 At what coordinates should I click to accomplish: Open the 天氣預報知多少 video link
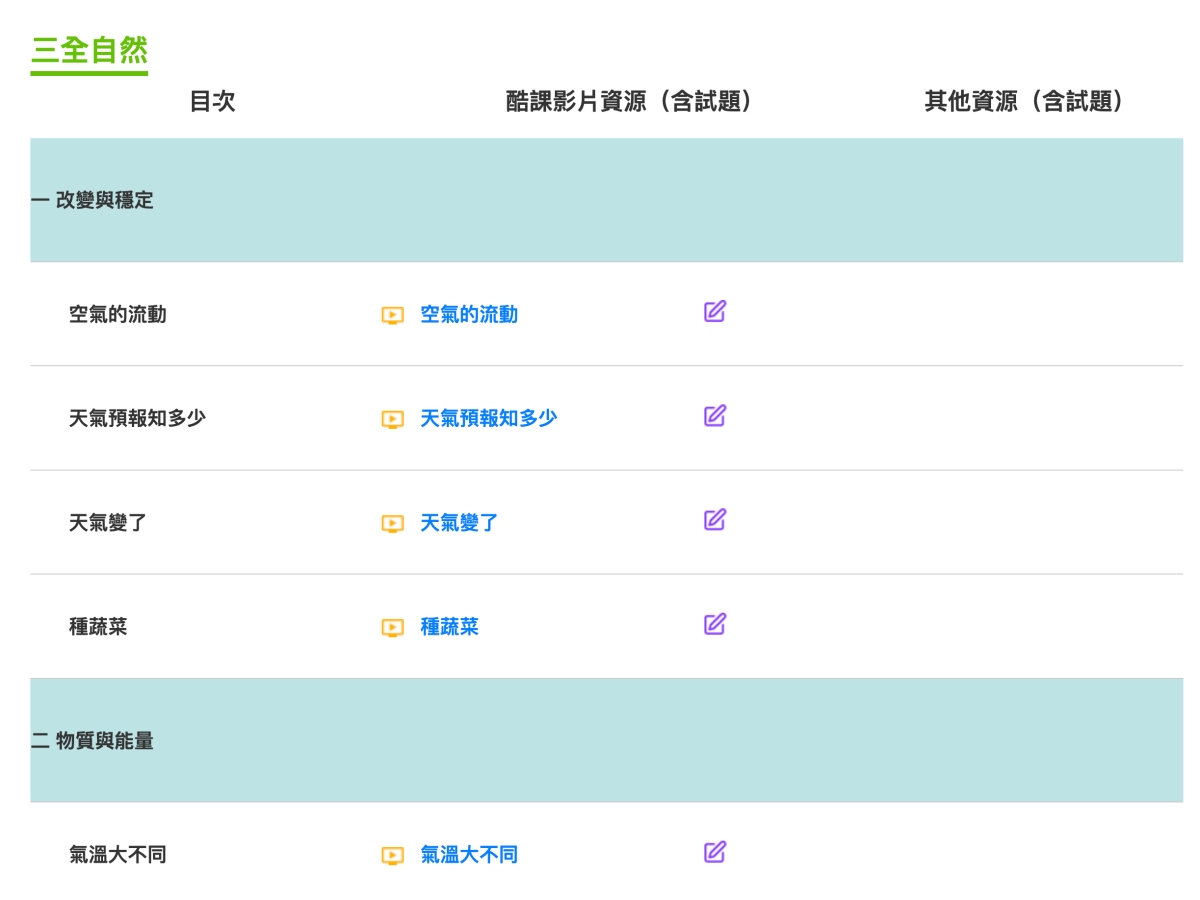(488, 419)
